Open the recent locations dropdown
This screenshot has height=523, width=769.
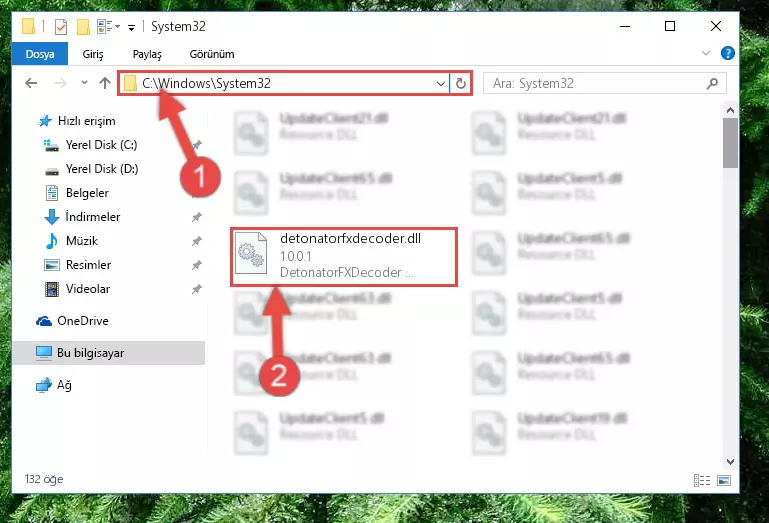coord(84,82)
